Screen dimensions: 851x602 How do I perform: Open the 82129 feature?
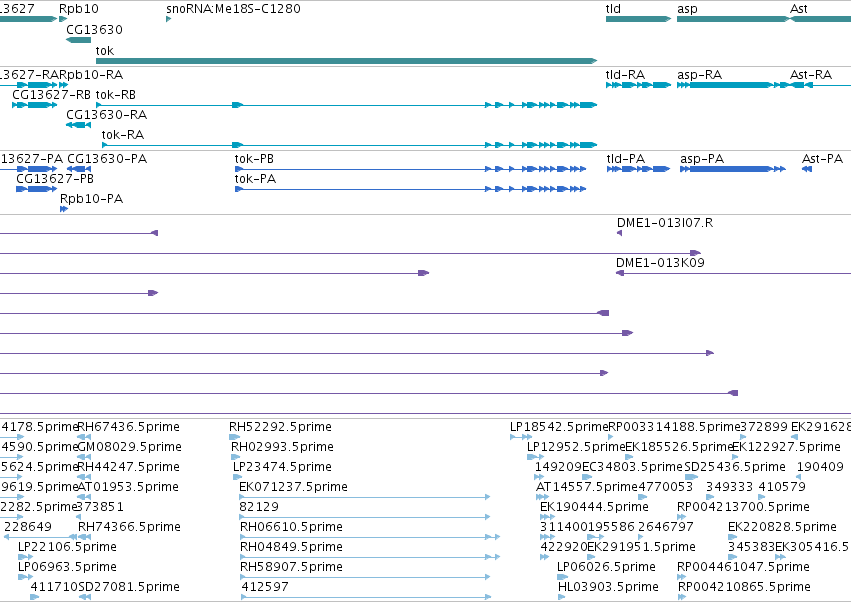[x=365, y=517]
